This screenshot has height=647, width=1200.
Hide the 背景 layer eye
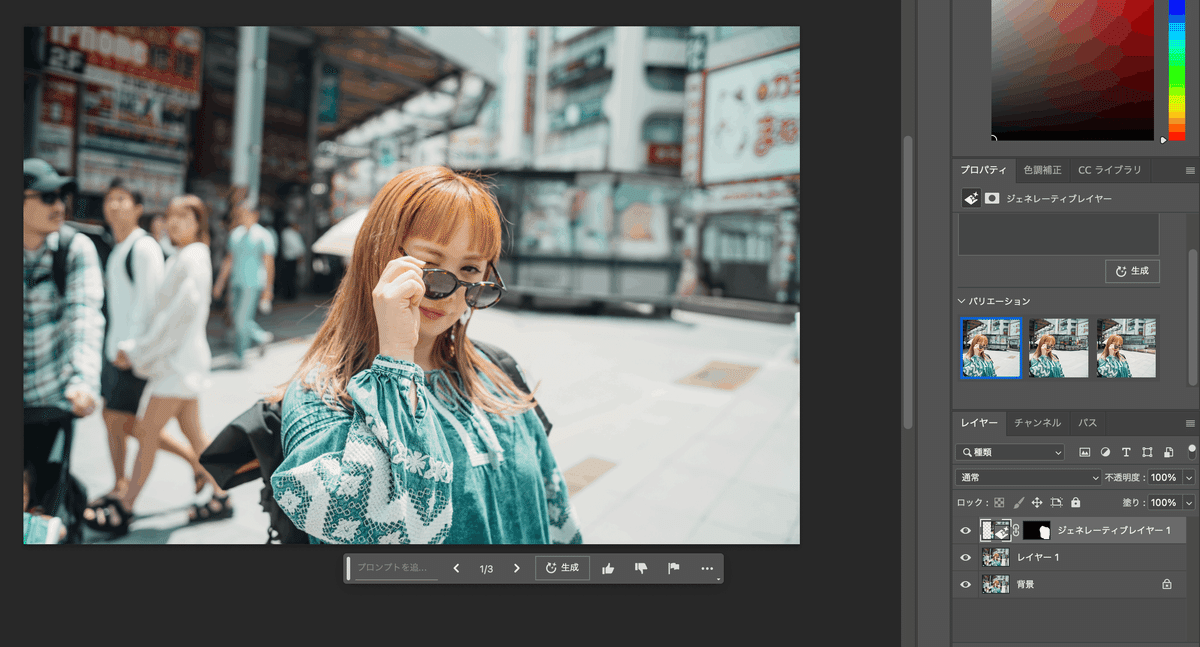click(965, 584)
